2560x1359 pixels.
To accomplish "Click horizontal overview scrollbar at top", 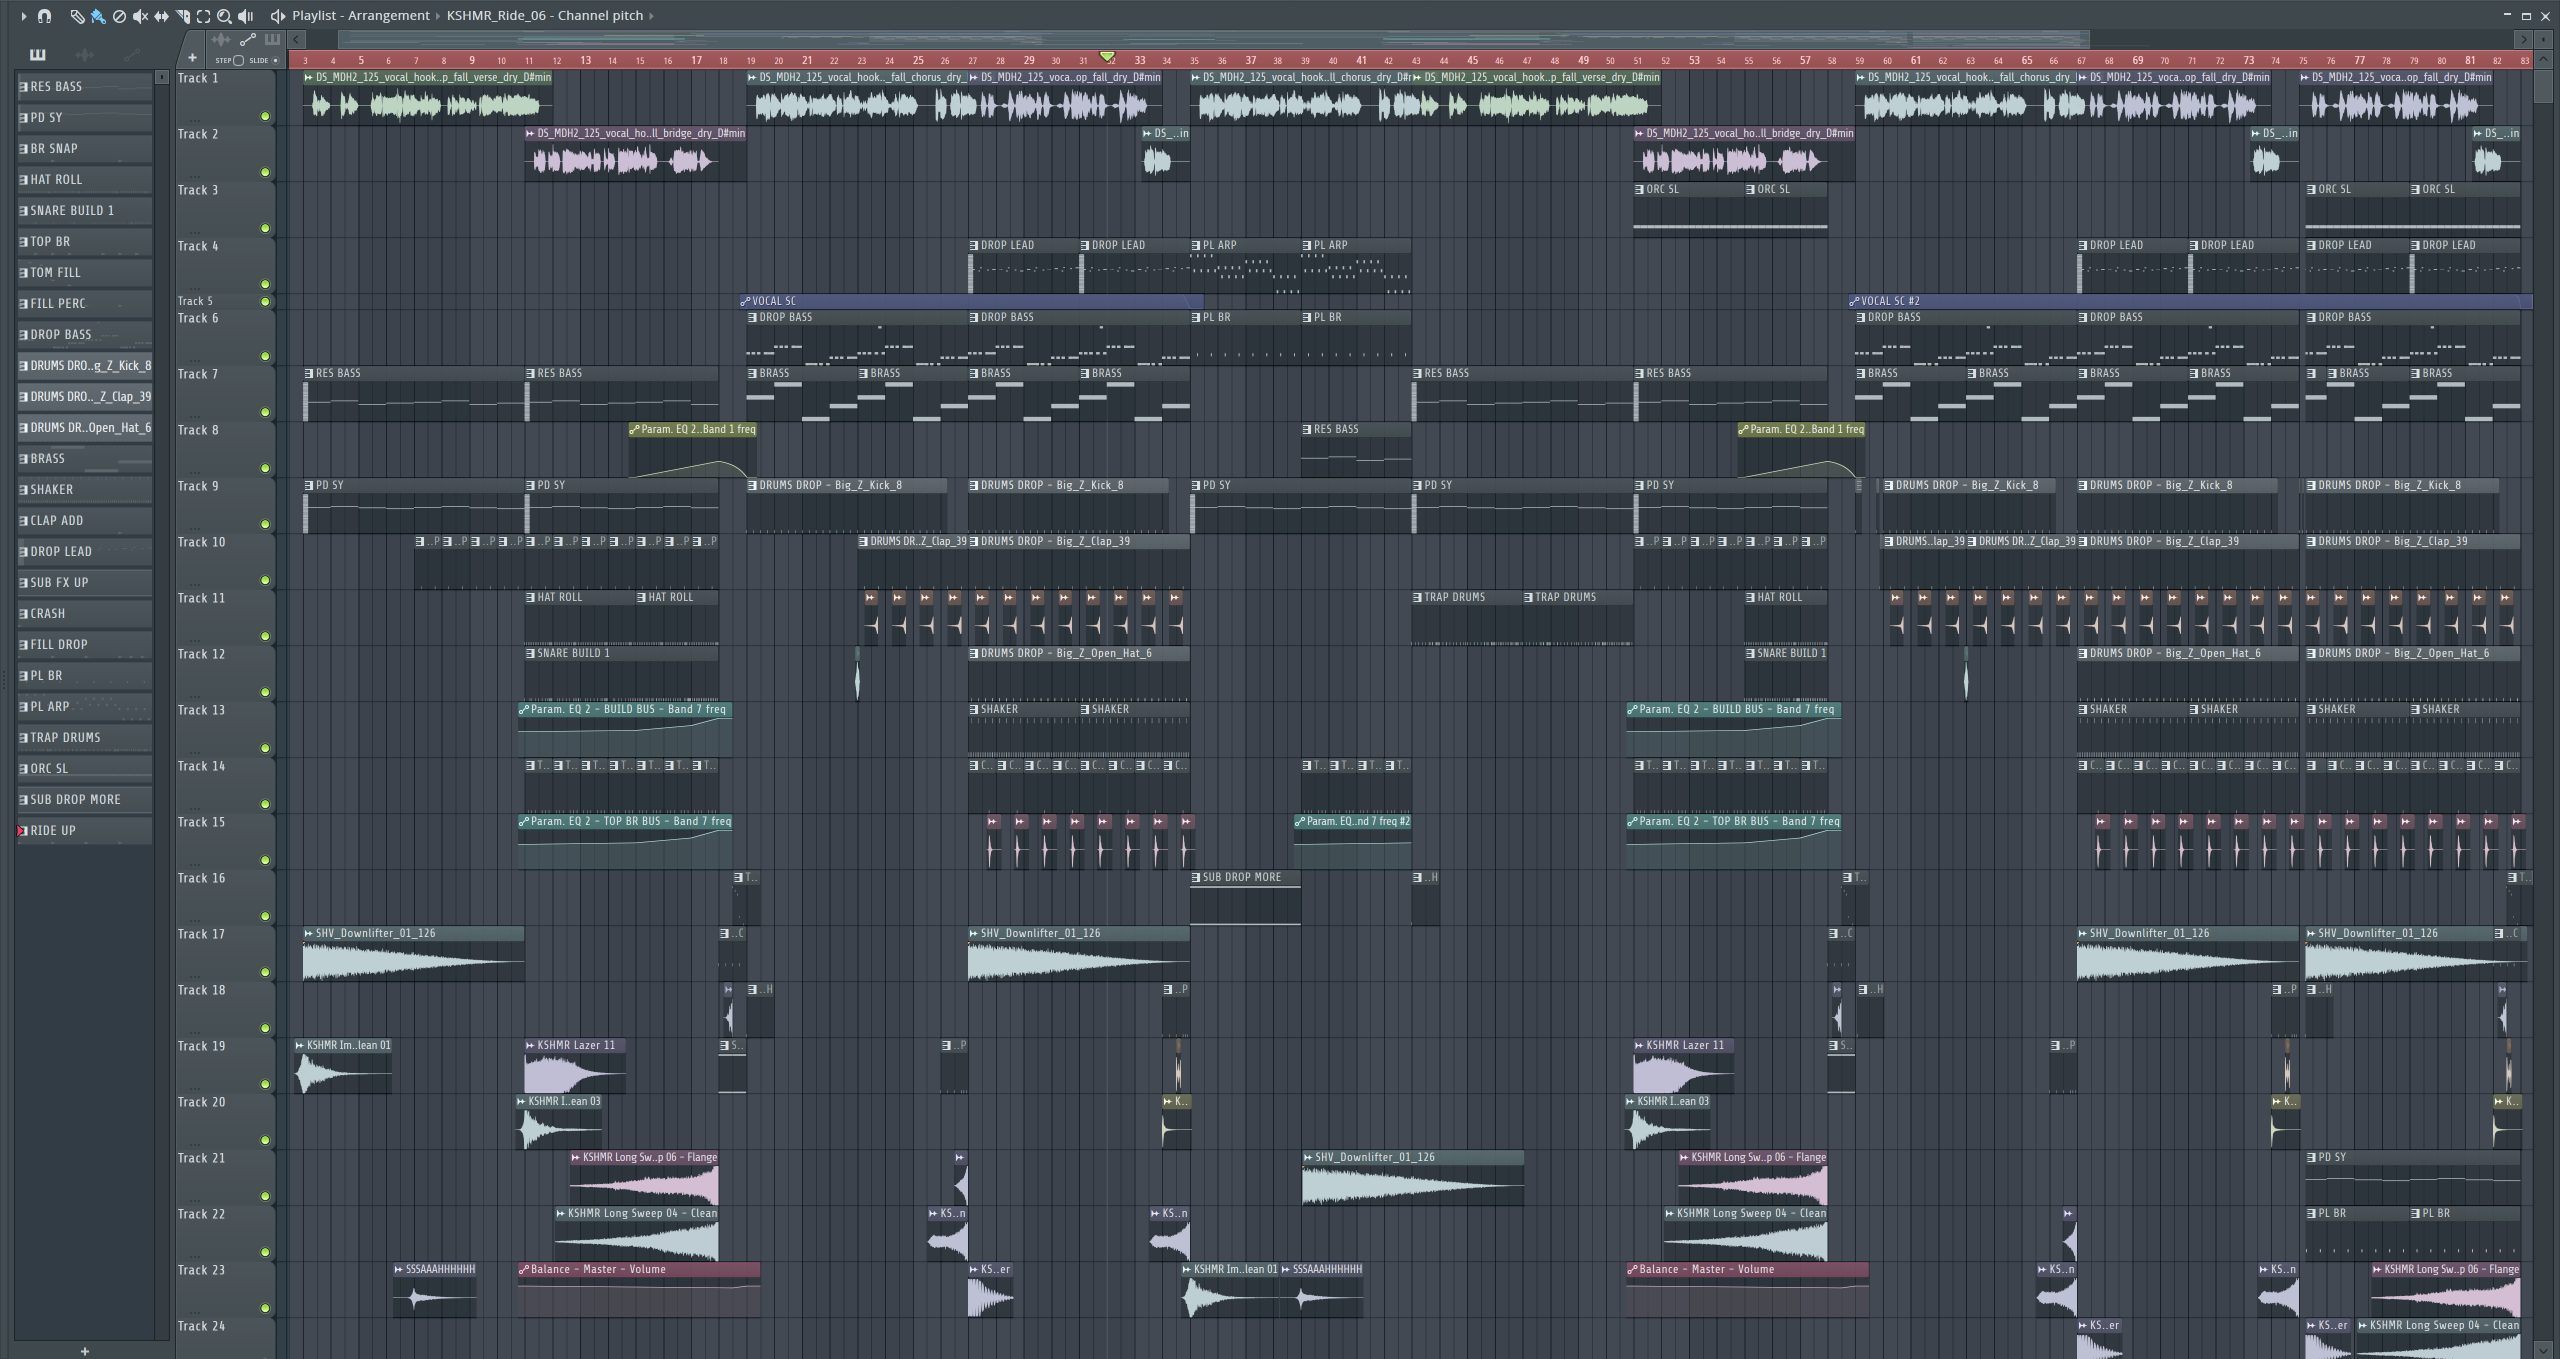I will [x=1213, y=39].
